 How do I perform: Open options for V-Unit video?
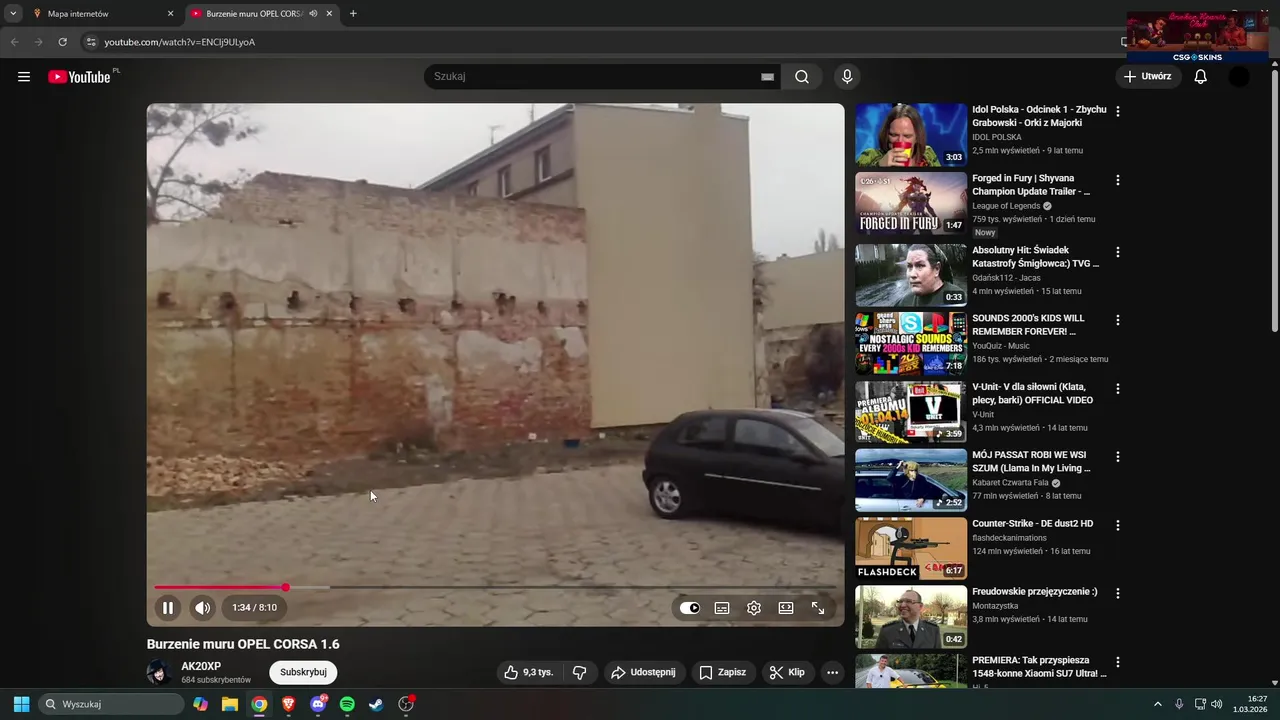click(1118, 388)
